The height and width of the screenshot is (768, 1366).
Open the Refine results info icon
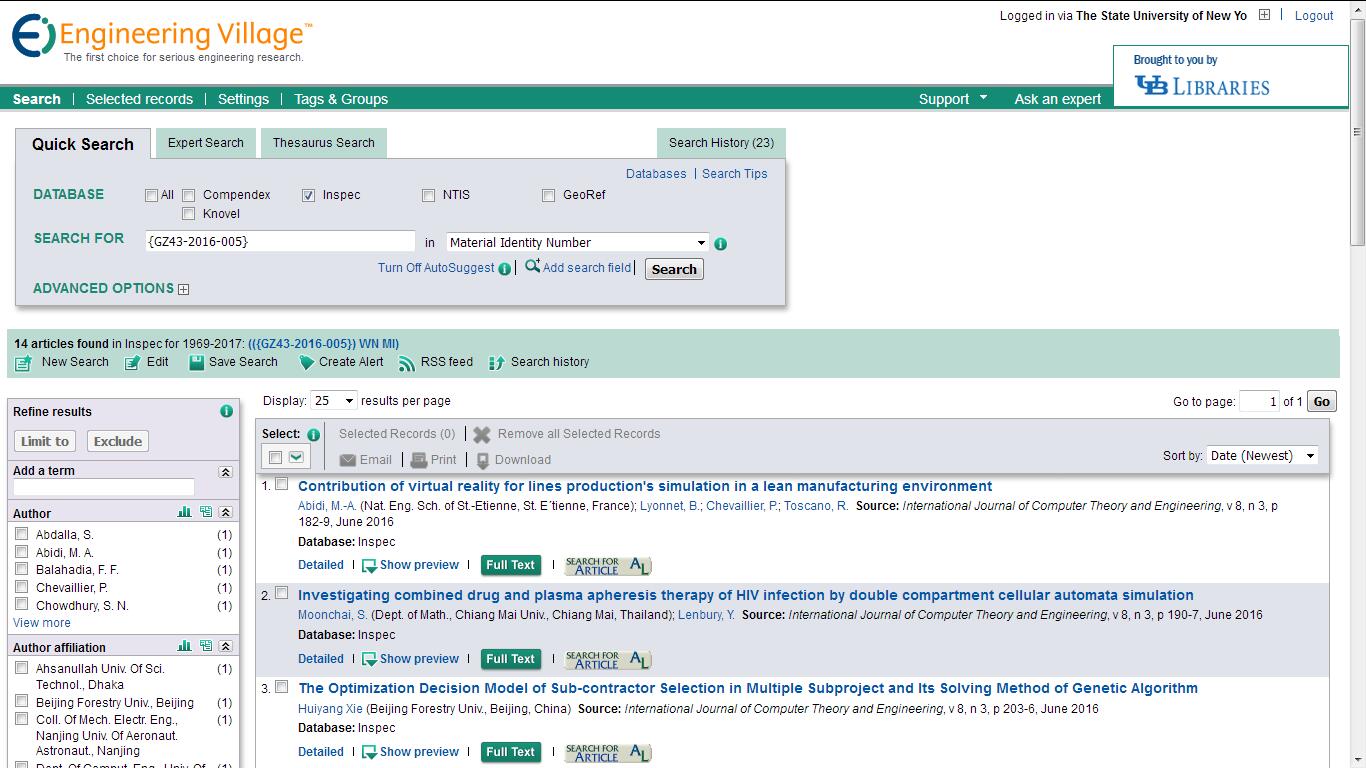click(x=226, y=411)
